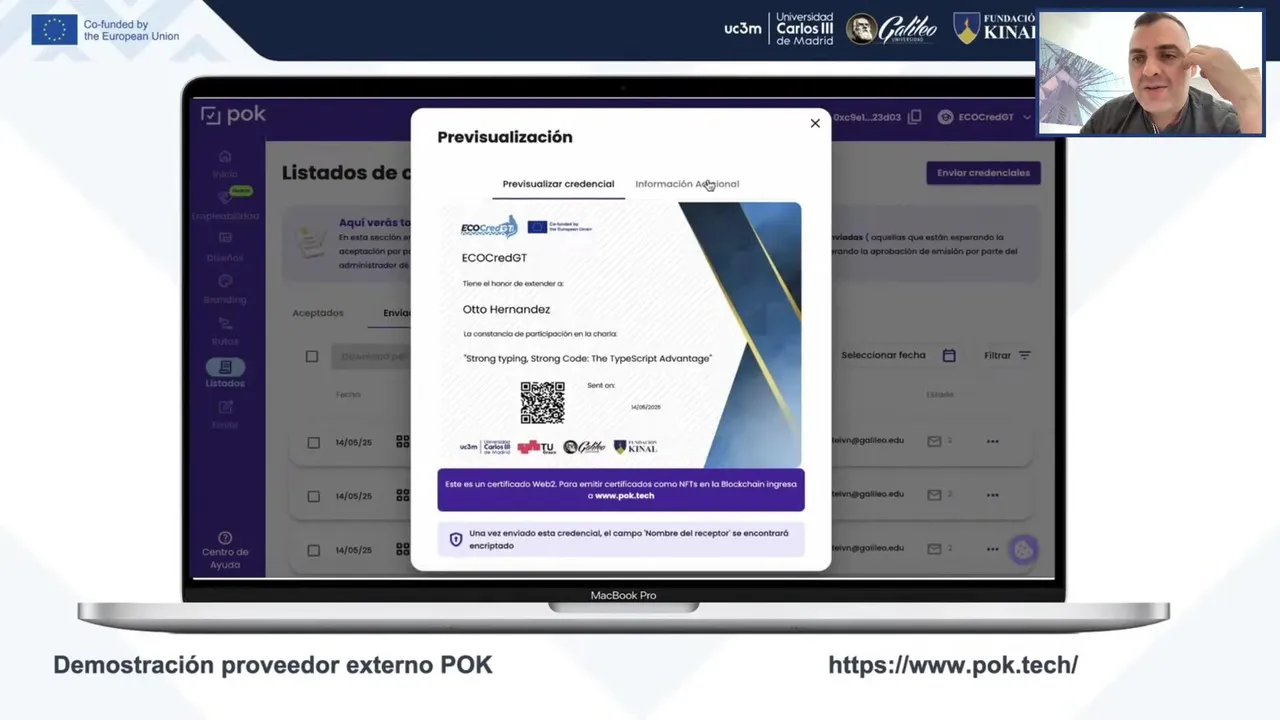Click Enviar credenciales button
The image size is (1280, 720).
tap(983, 173)
